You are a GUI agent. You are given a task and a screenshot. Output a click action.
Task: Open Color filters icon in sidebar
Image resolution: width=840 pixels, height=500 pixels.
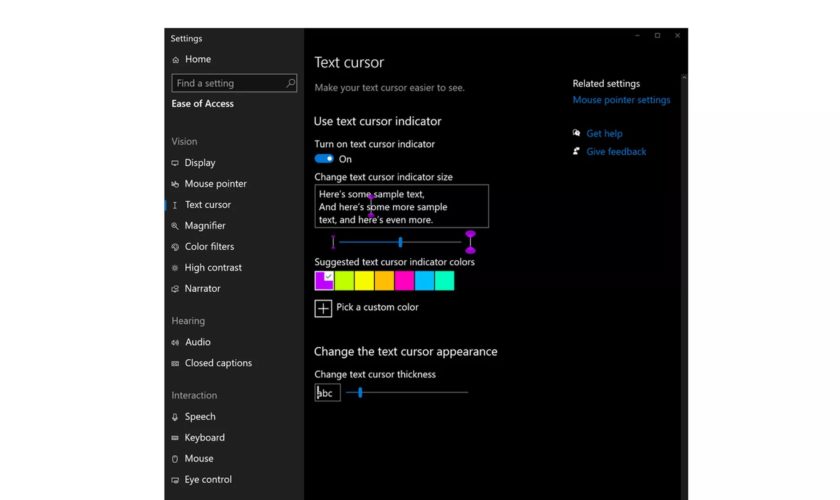click(176, 247)
